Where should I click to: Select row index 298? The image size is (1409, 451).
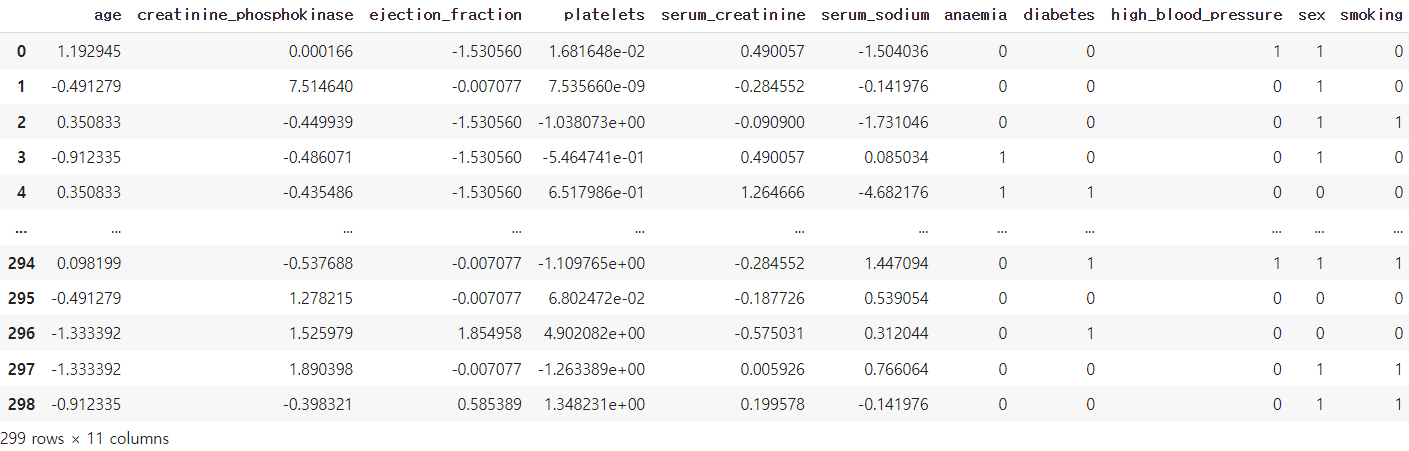click(x=21, y=404)
